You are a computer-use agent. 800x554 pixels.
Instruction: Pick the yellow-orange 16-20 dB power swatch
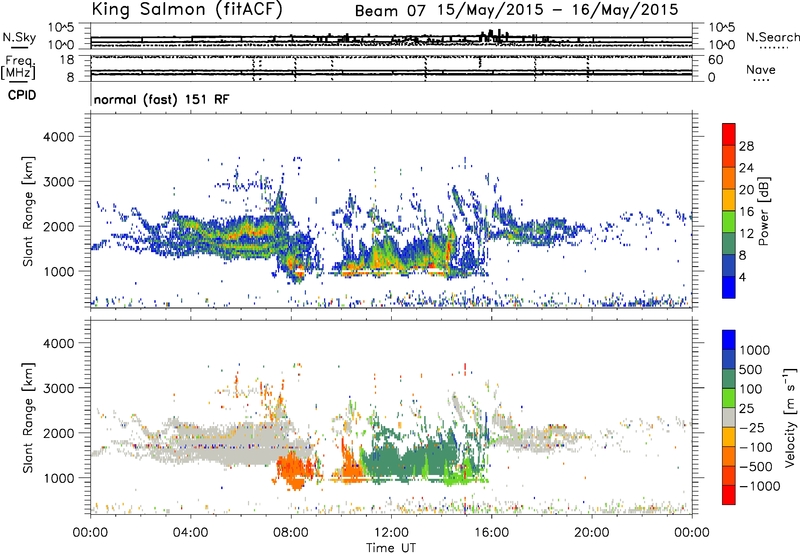pyautogui.click(x=729, y=200)
